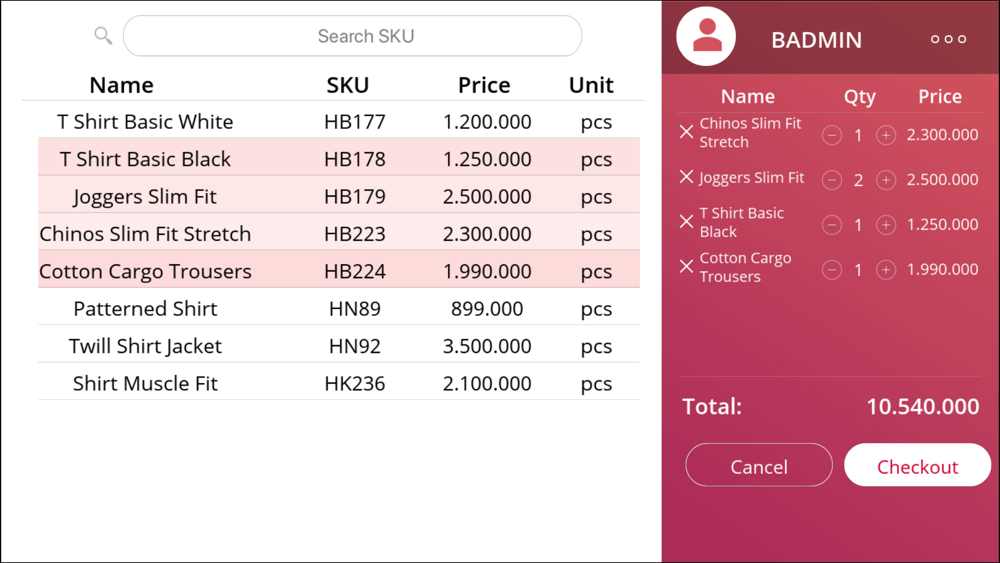Add Patterned Shirt HN89 to the cart

339,308
